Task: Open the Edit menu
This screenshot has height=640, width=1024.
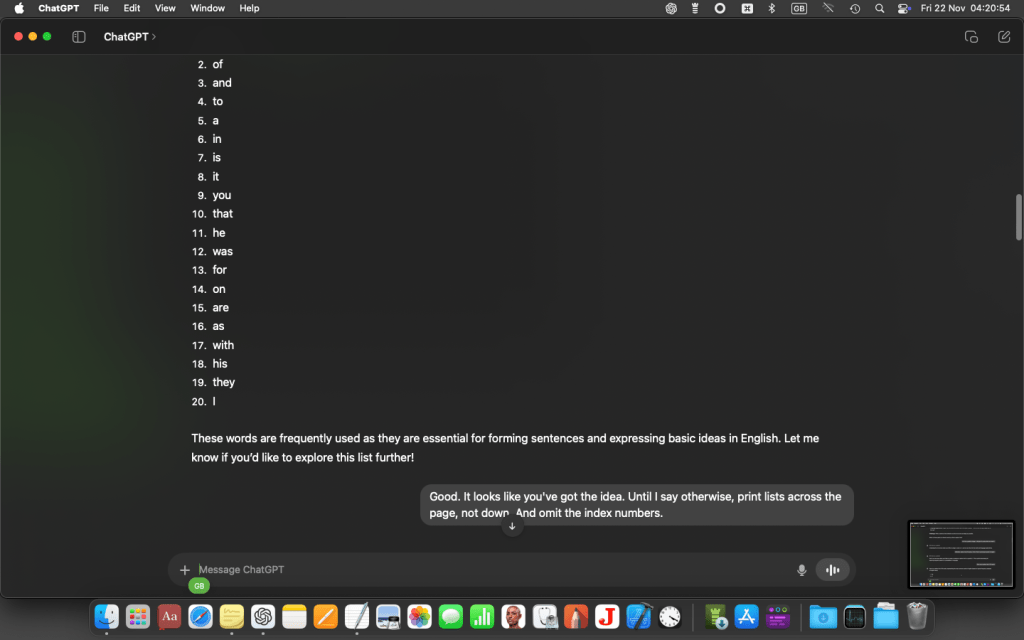Action: coord(132,8)
